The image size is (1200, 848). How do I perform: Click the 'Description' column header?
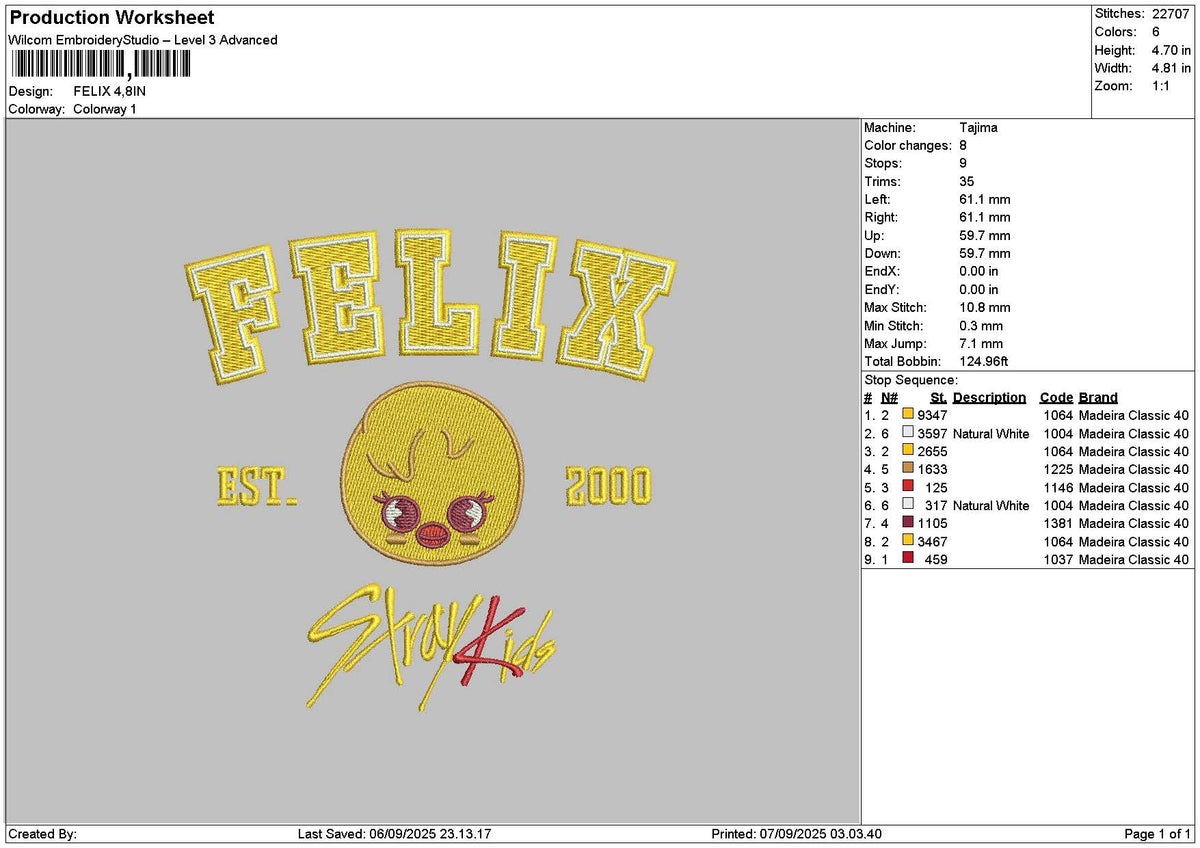point(990,397)
